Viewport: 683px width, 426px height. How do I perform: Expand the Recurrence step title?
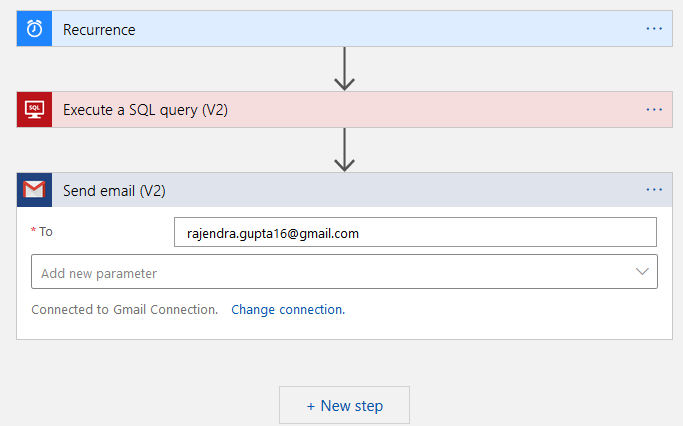click(99, 30)
